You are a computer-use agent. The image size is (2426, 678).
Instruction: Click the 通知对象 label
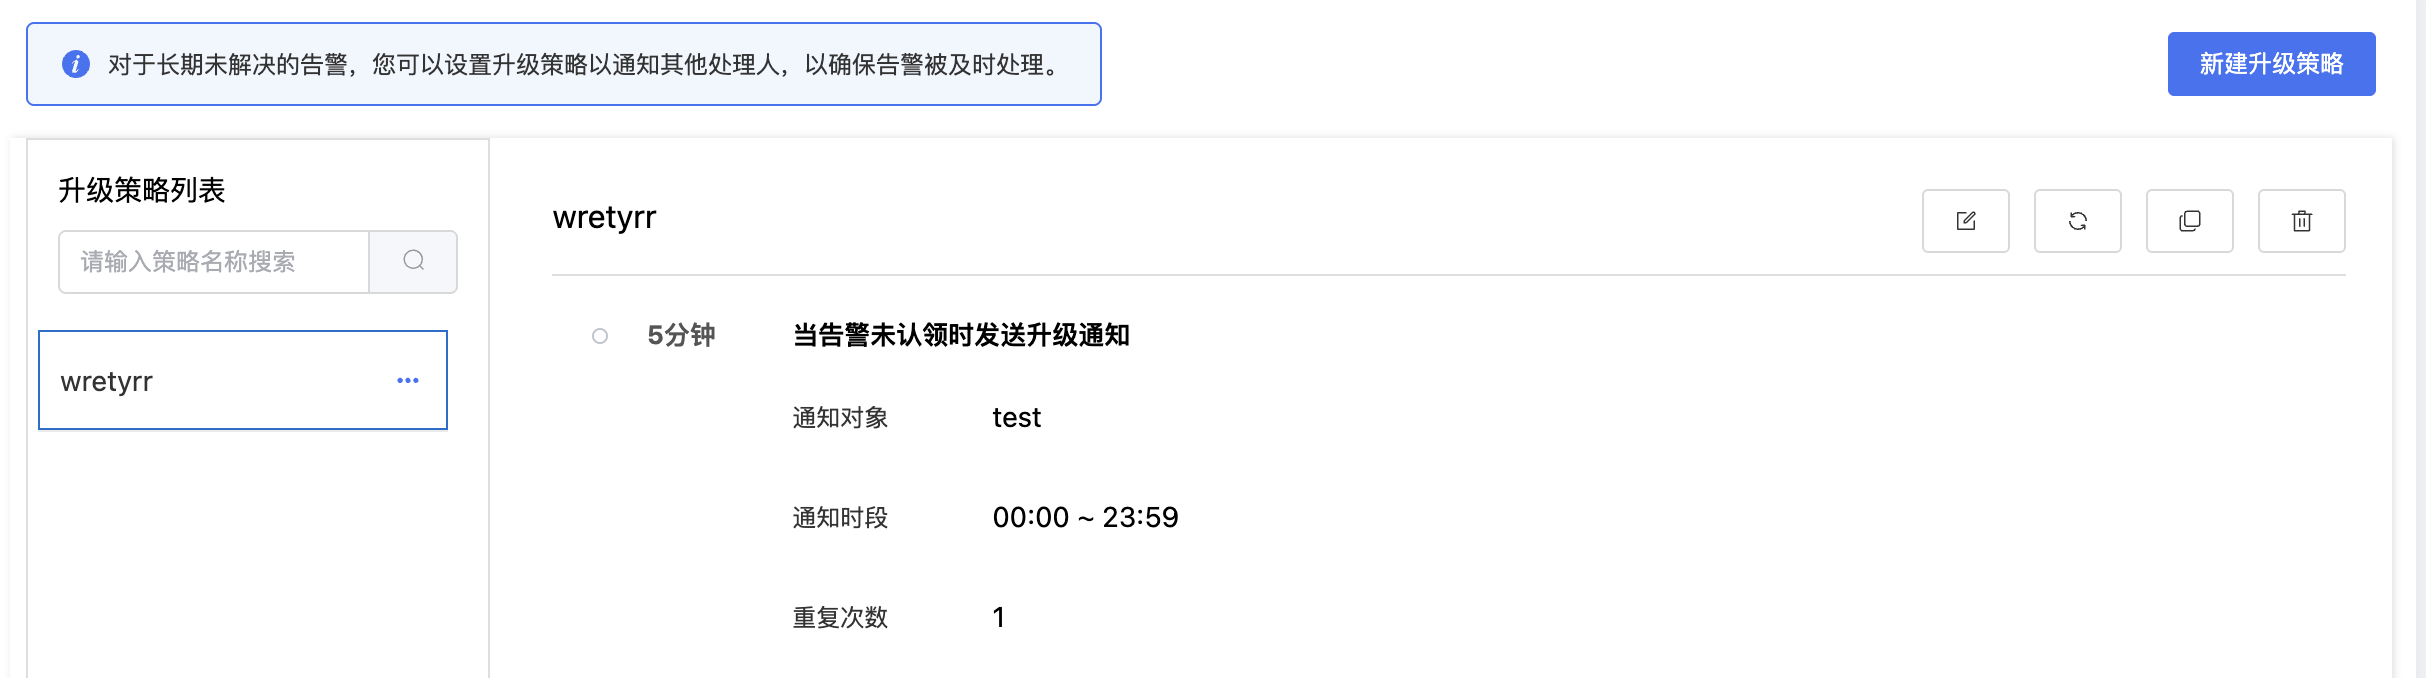pyautogui.click(x=840, y=418)
